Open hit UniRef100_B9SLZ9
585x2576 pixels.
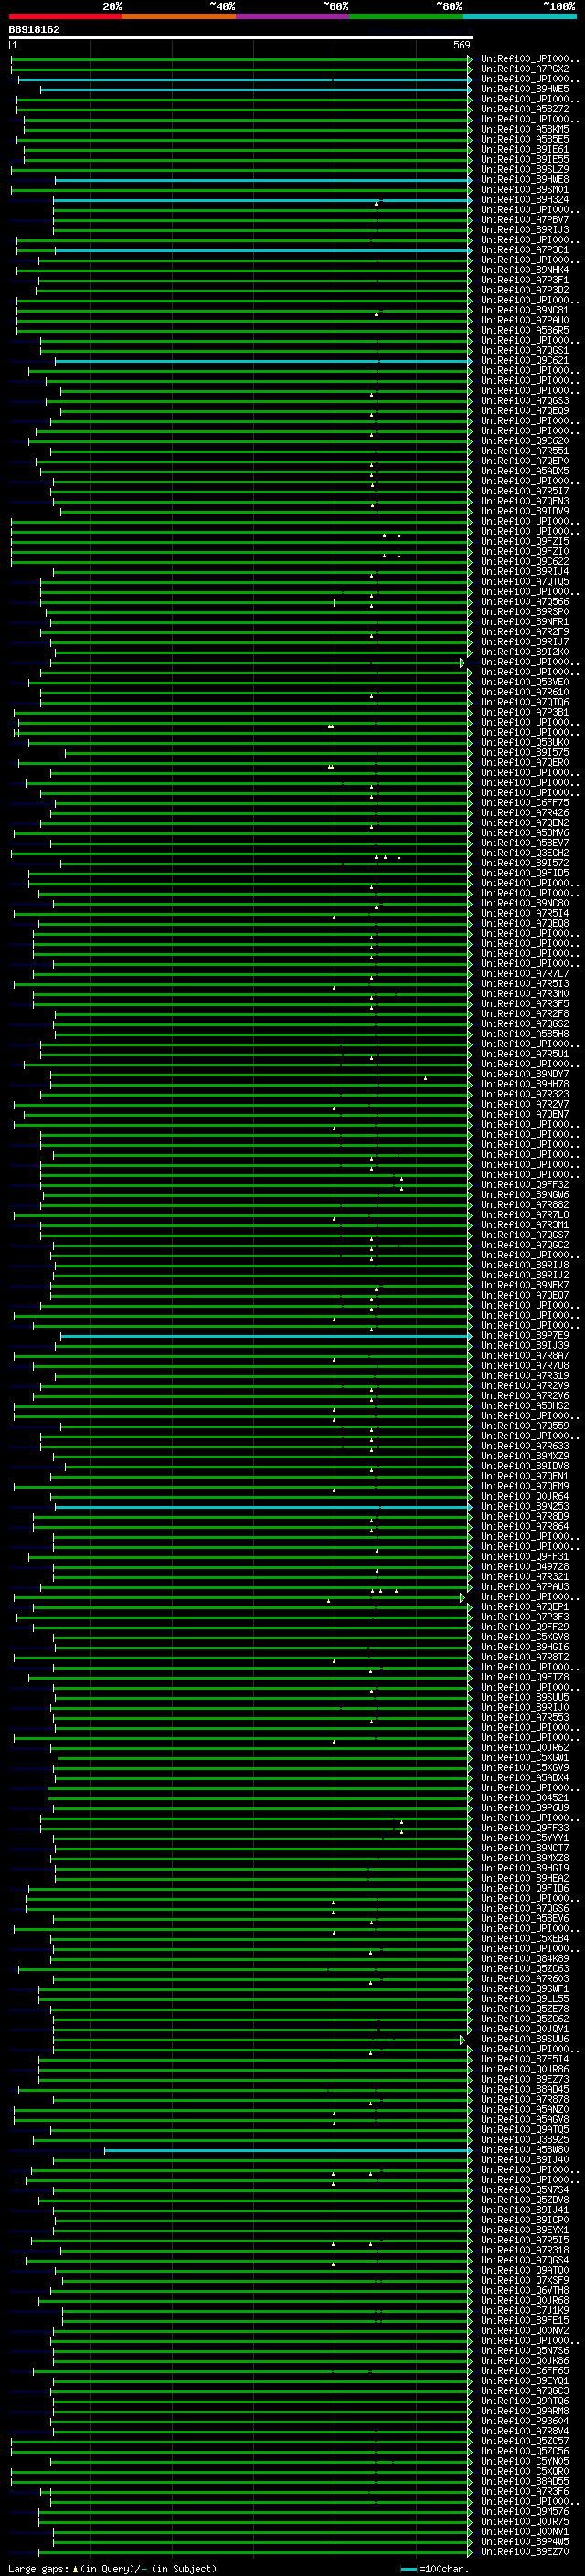click(x=525, y=169)
